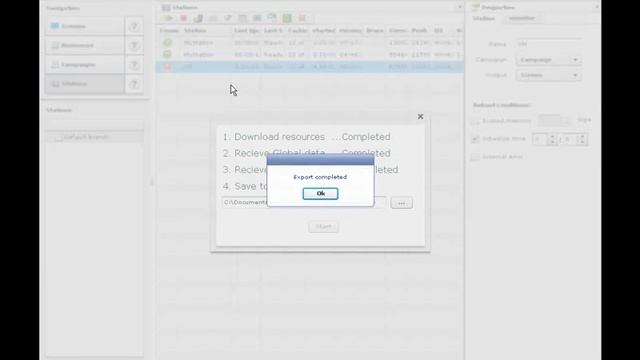The width and height of the screenshot is (640, 360).
Task: Click the red icon right after the green arrow
Action: click(x=183, y=18)
